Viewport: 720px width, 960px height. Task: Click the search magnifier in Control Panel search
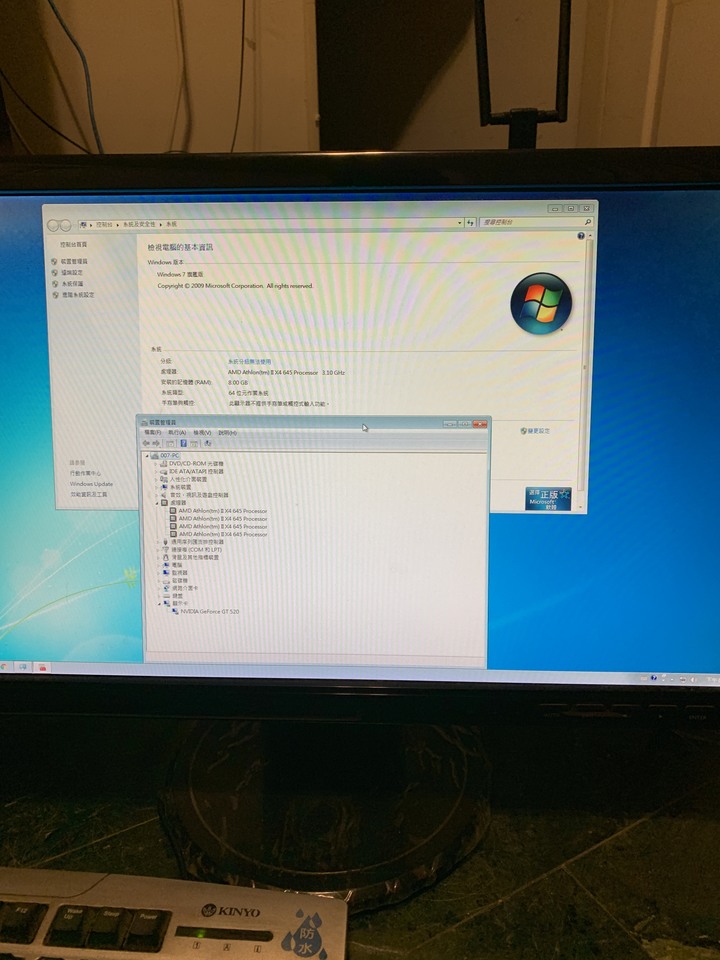tap(588, 222)
